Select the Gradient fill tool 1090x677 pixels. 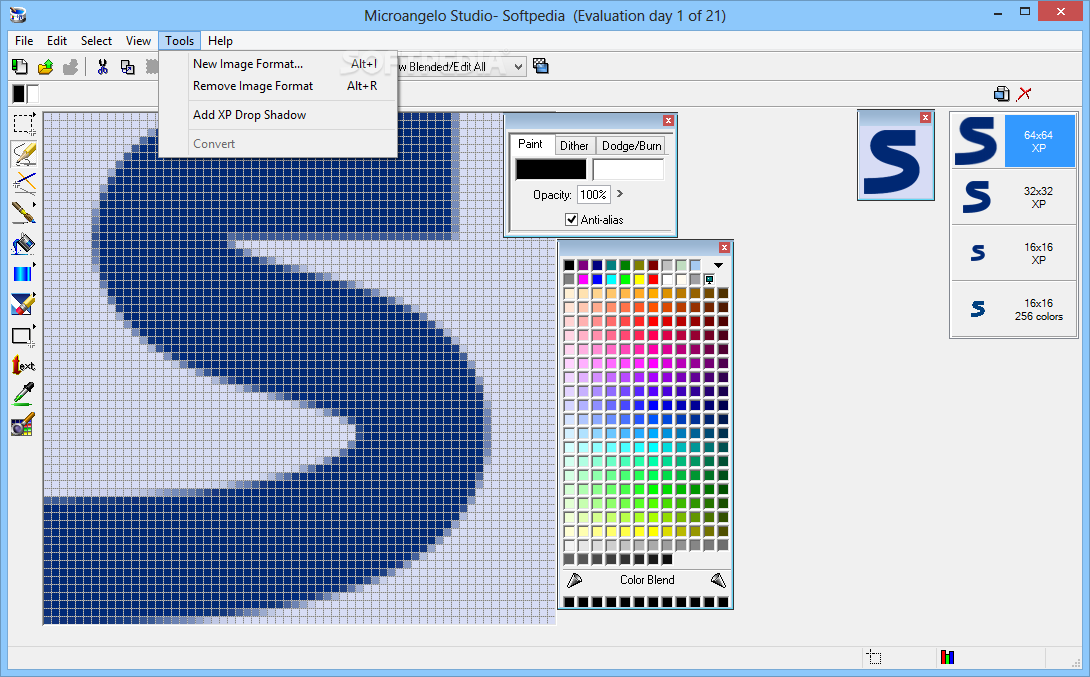[x=24, y=274]
